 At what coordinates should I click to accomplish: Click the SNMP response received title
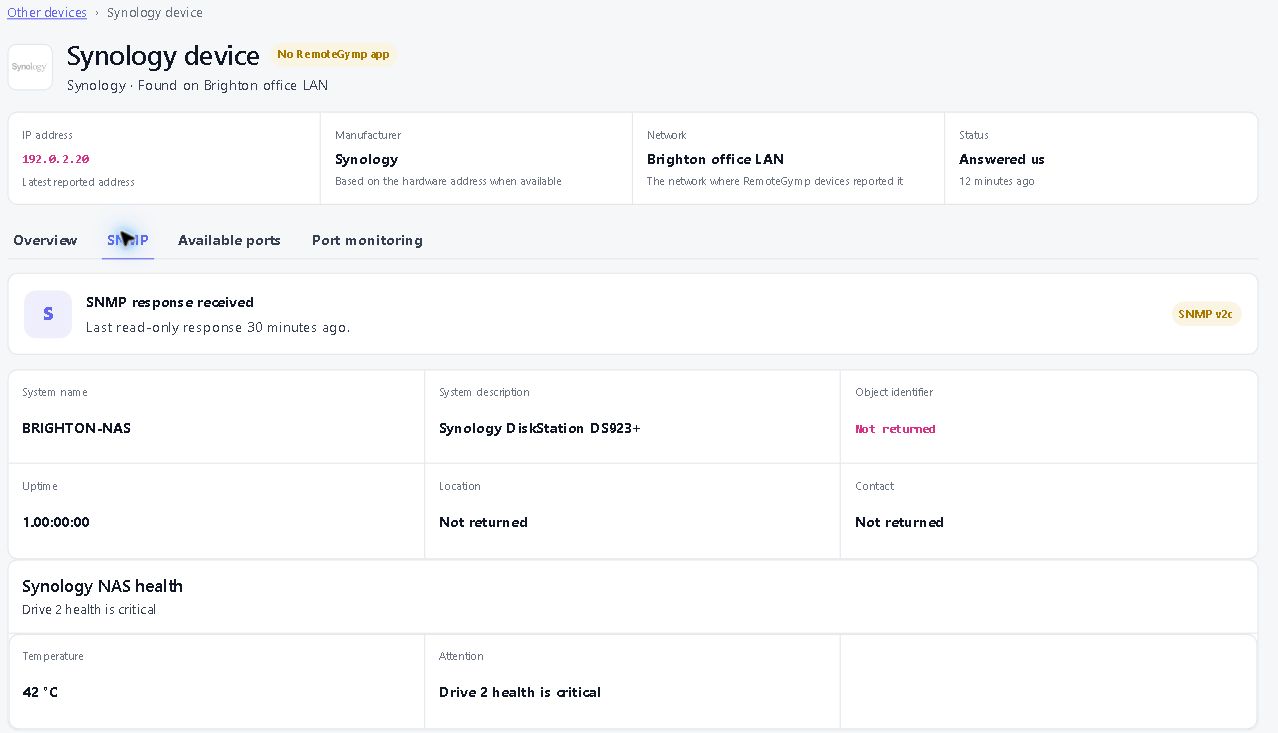(170, 302)
